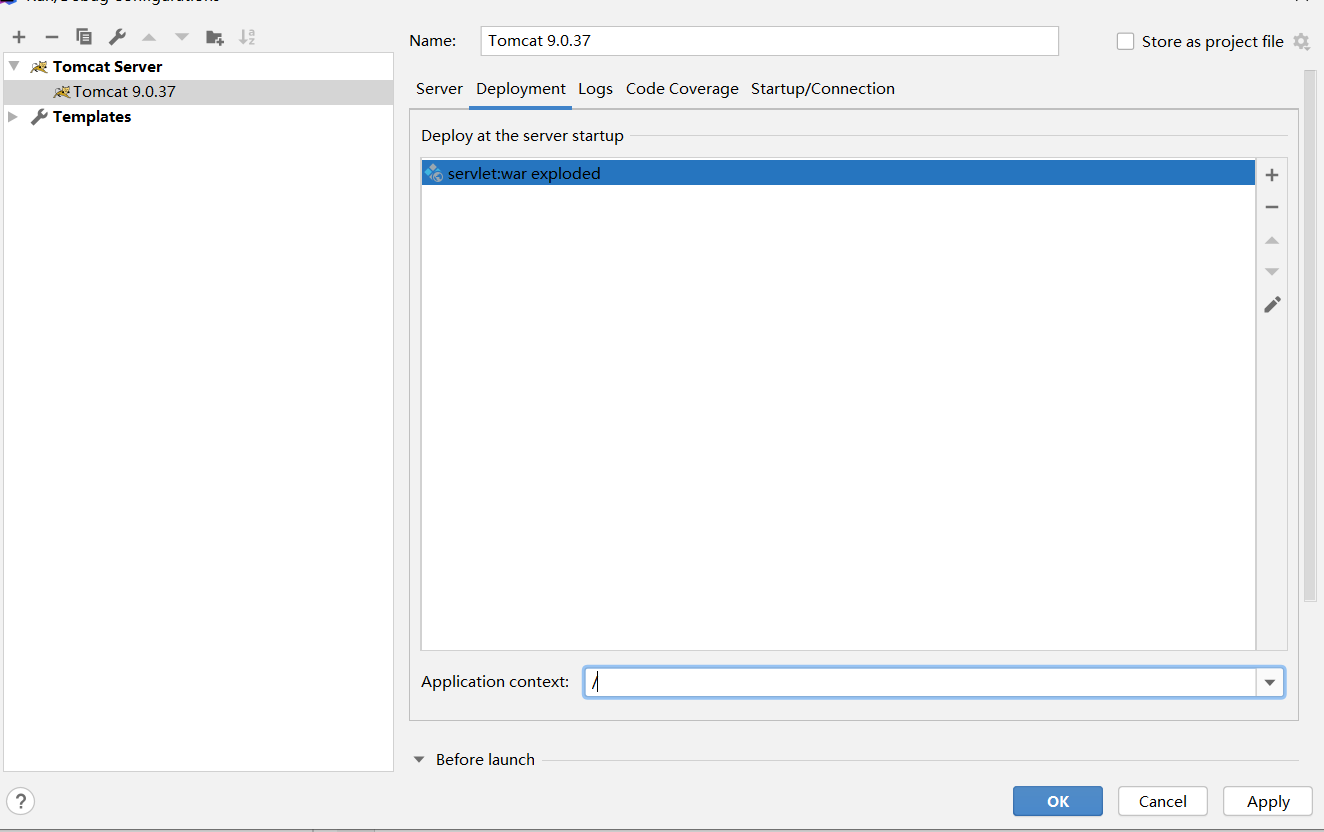Click the Tomcat Server cat icon

pyautogui.click(x=39, y=67)
